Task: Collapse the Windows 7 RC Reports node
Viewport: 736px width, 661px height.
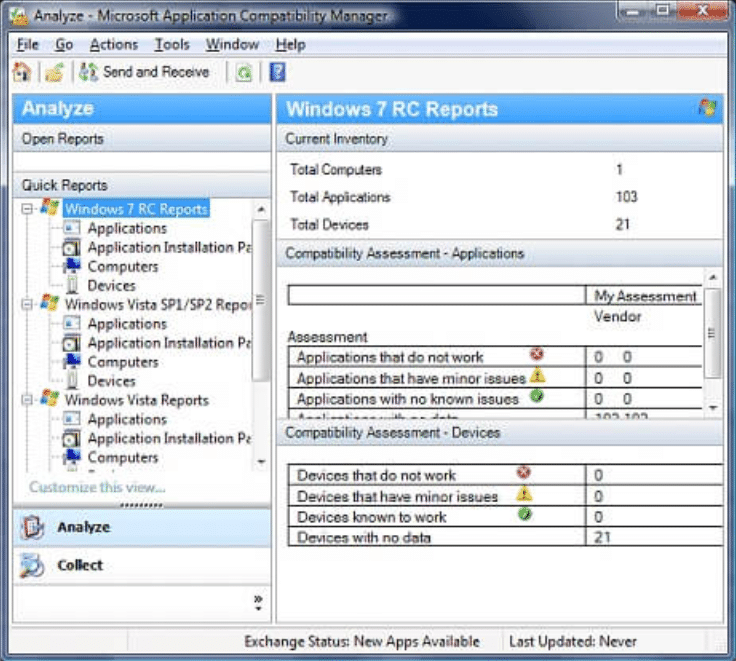Action: (x=27, y=209)
